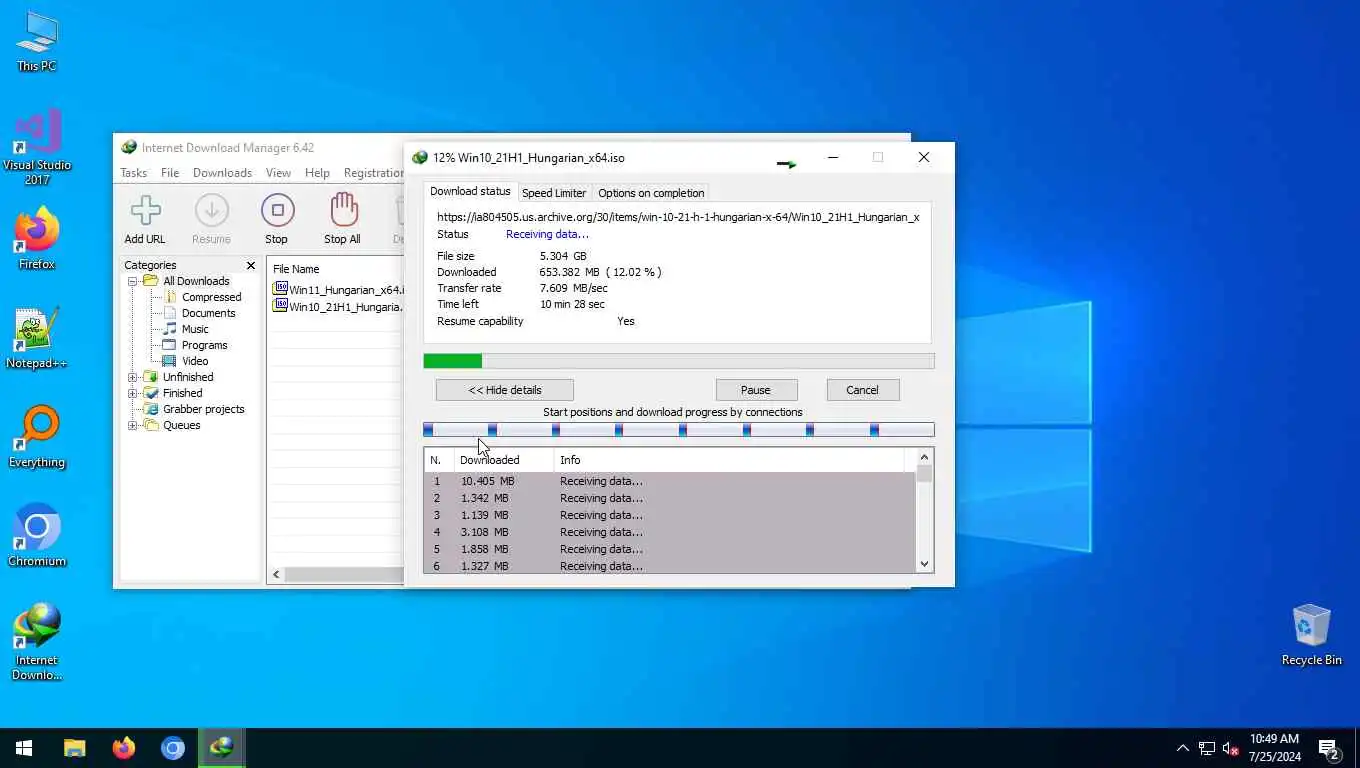Expand the Unfinished category
Image resolution: width=1360 pixels, height=768 pixels.
pos(132,377)
